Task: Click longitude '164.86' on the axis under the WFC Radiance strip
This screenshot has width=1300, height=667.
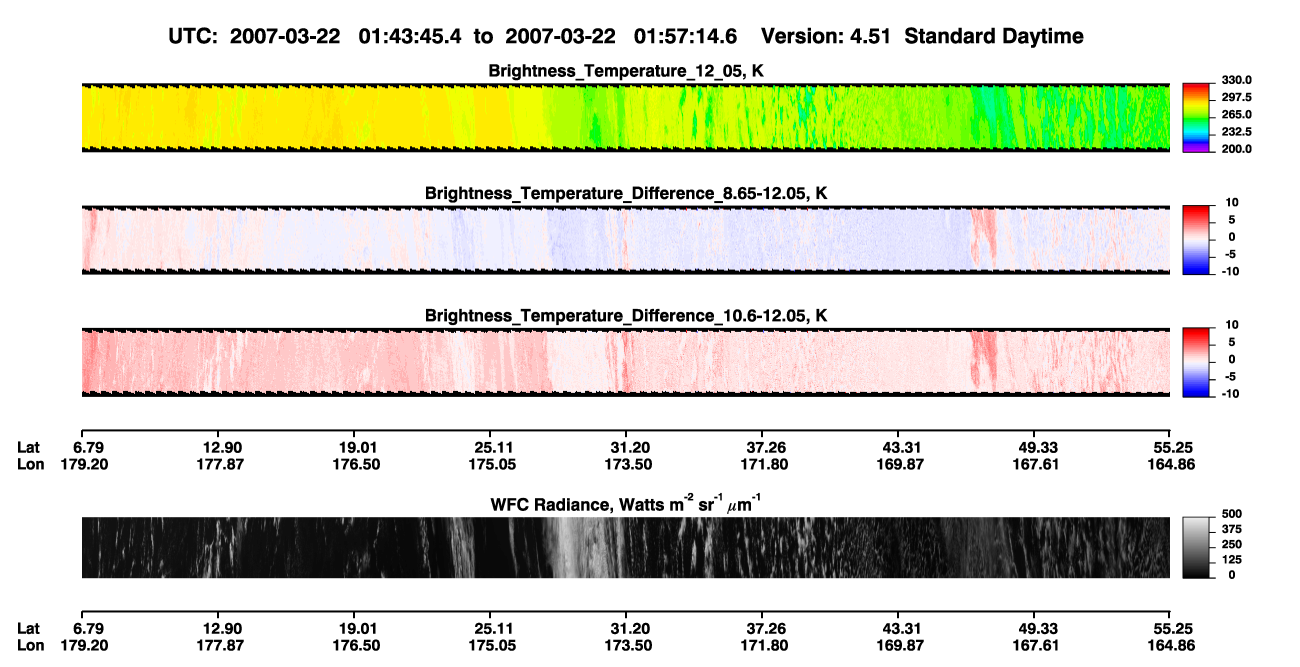Action: tap(1170, 645)
